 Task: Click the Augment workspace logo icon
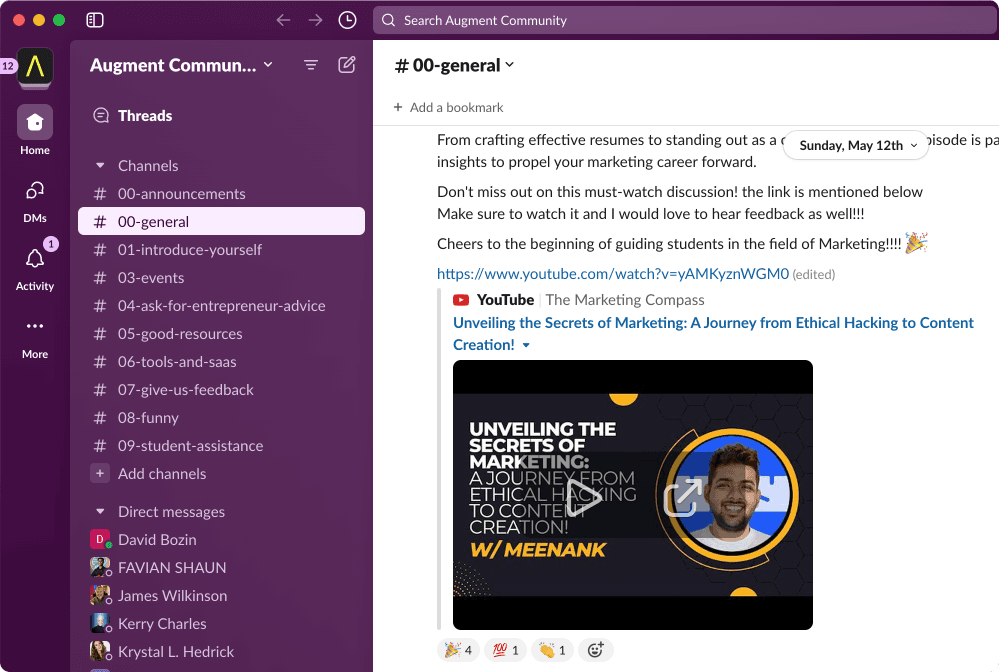tap(35, 66)
